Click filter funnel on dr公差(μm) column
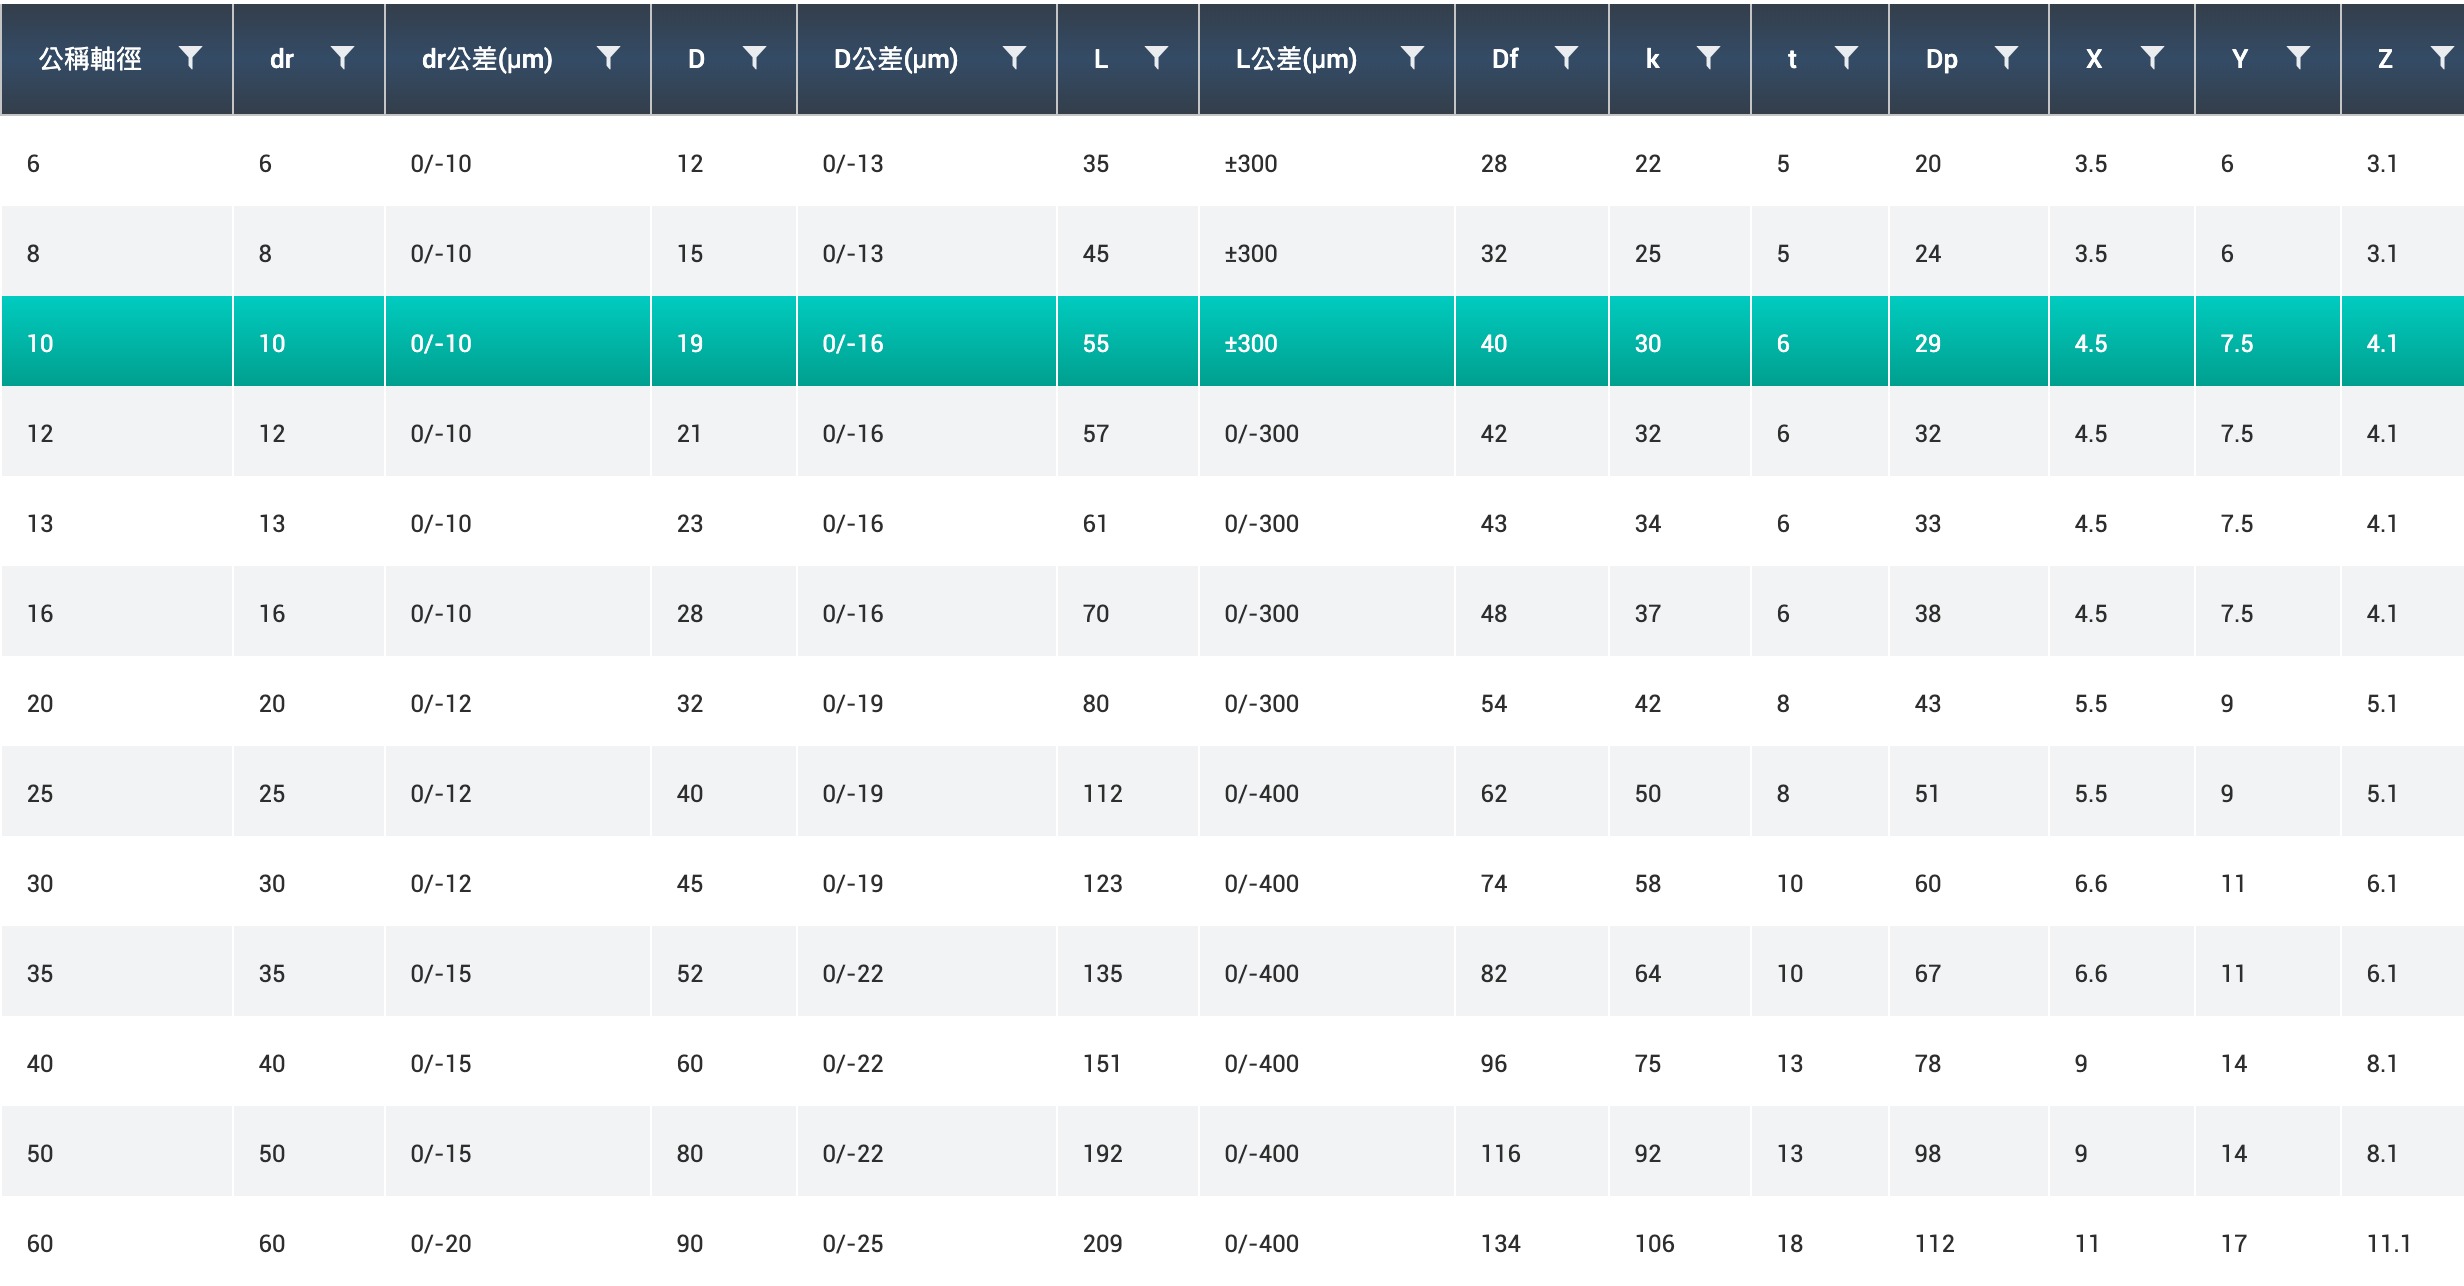The height and width of the screenshot is (1286, 2464). click(x=608, y=58)
